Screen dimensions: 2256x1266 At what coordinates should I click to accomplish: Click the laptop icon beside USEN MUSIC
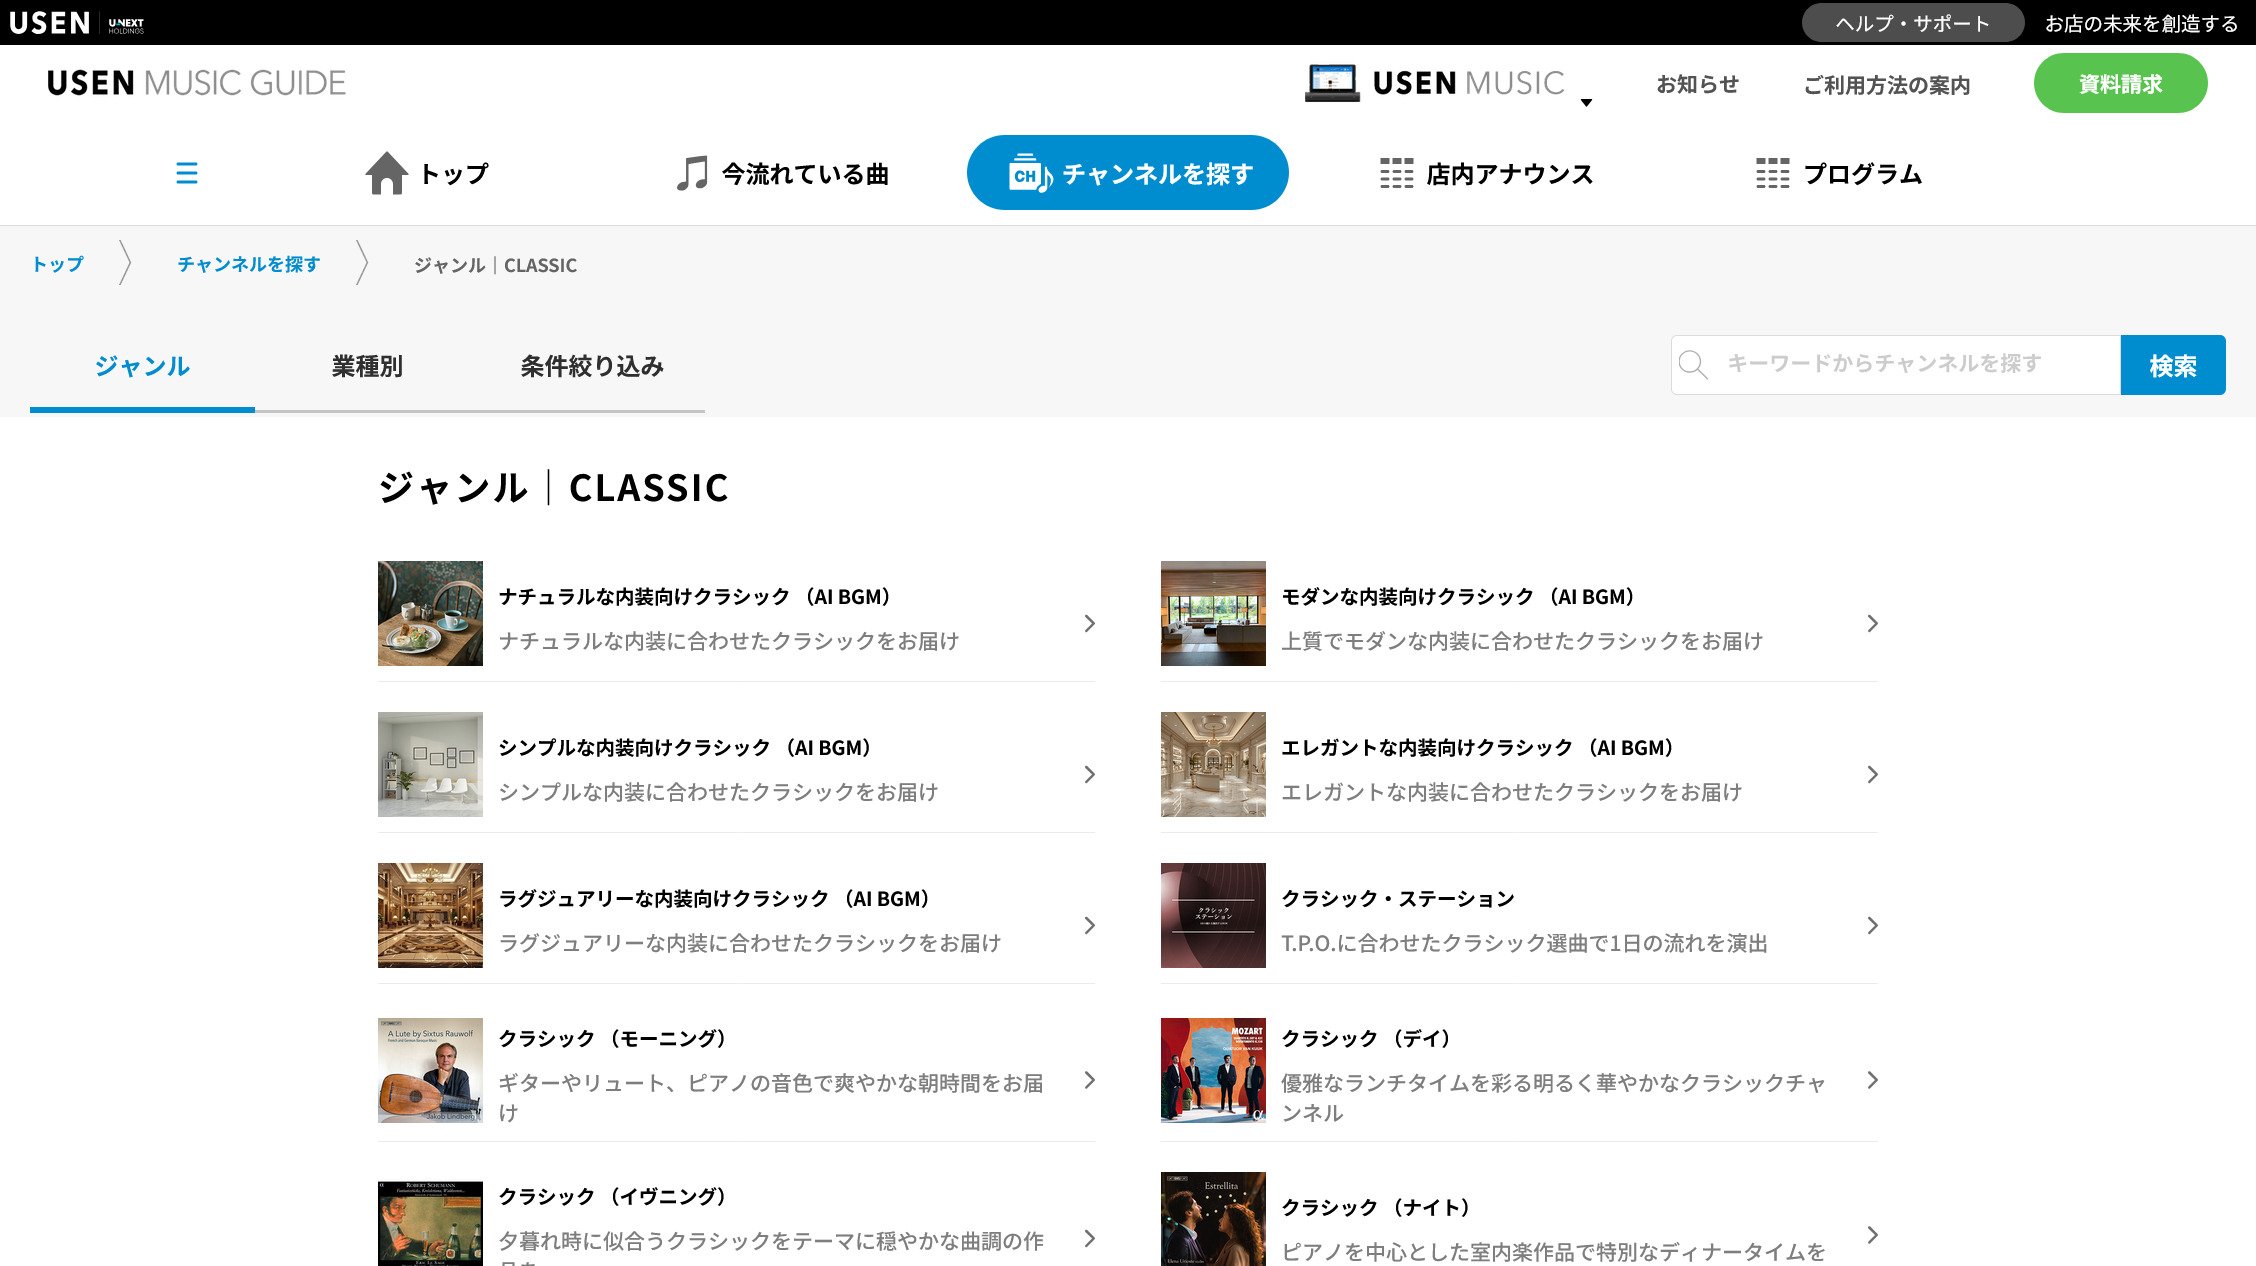point(1332,83)
